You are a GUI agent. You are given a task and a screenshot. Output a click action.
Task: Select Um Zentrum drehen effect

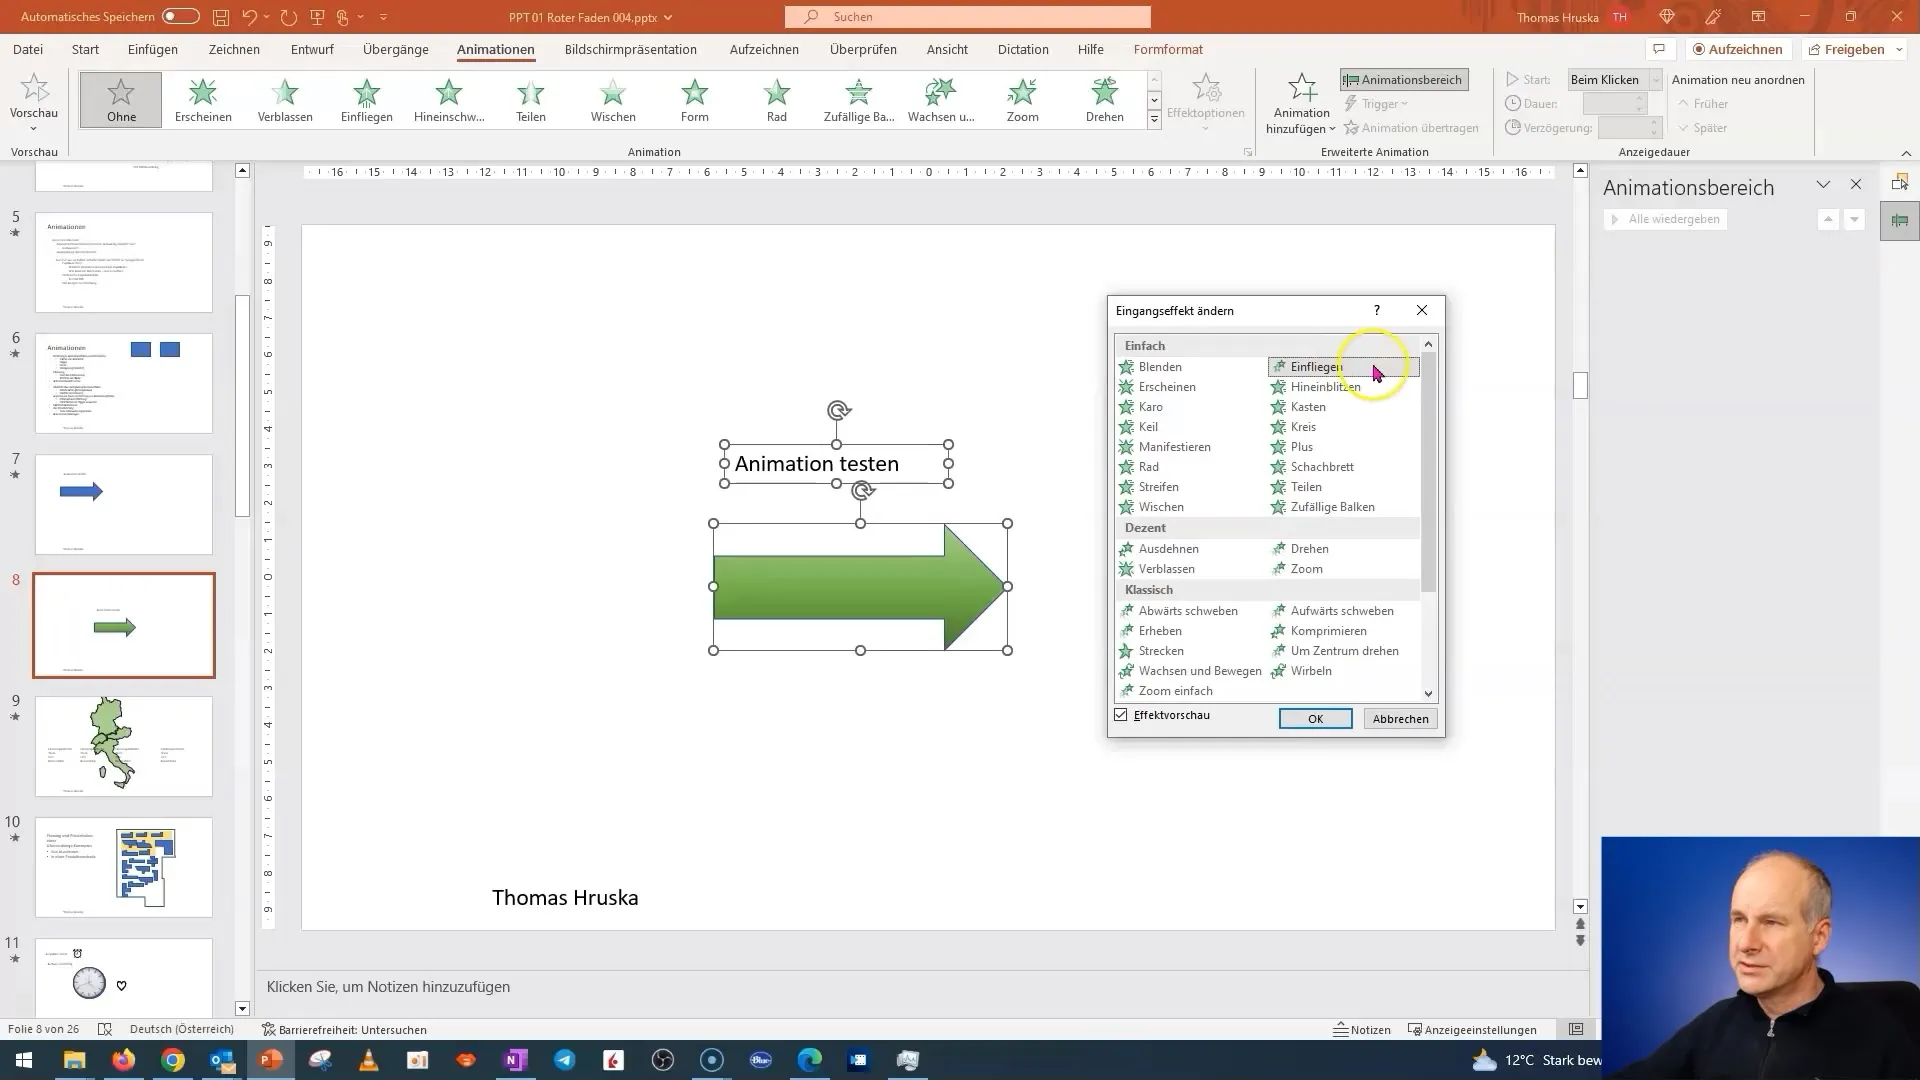coord(1343,651)
